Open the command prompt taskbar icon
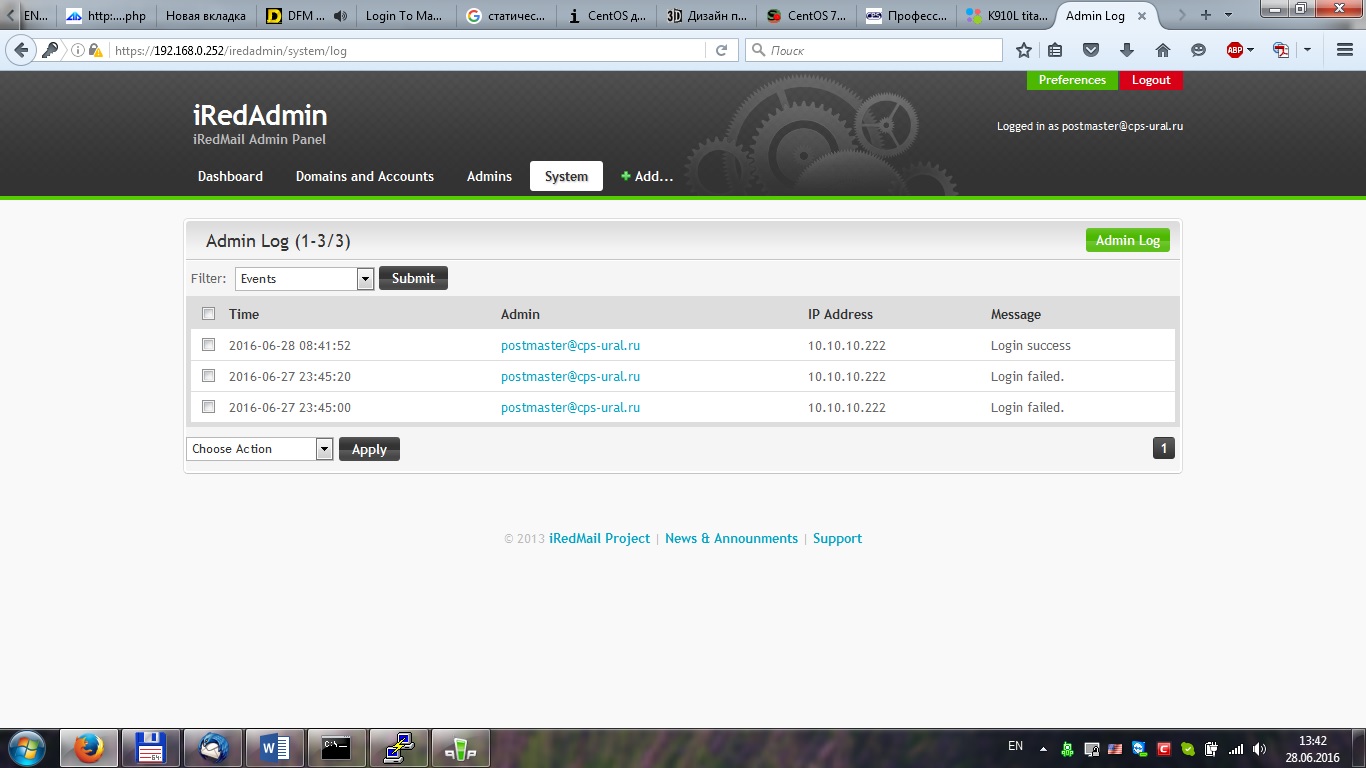 337,748
